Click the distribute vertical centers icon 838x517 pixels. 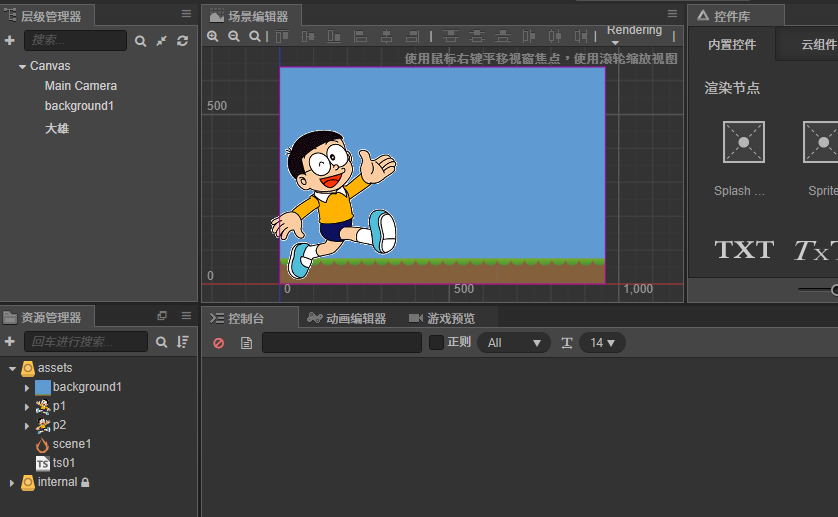(477, 36)
